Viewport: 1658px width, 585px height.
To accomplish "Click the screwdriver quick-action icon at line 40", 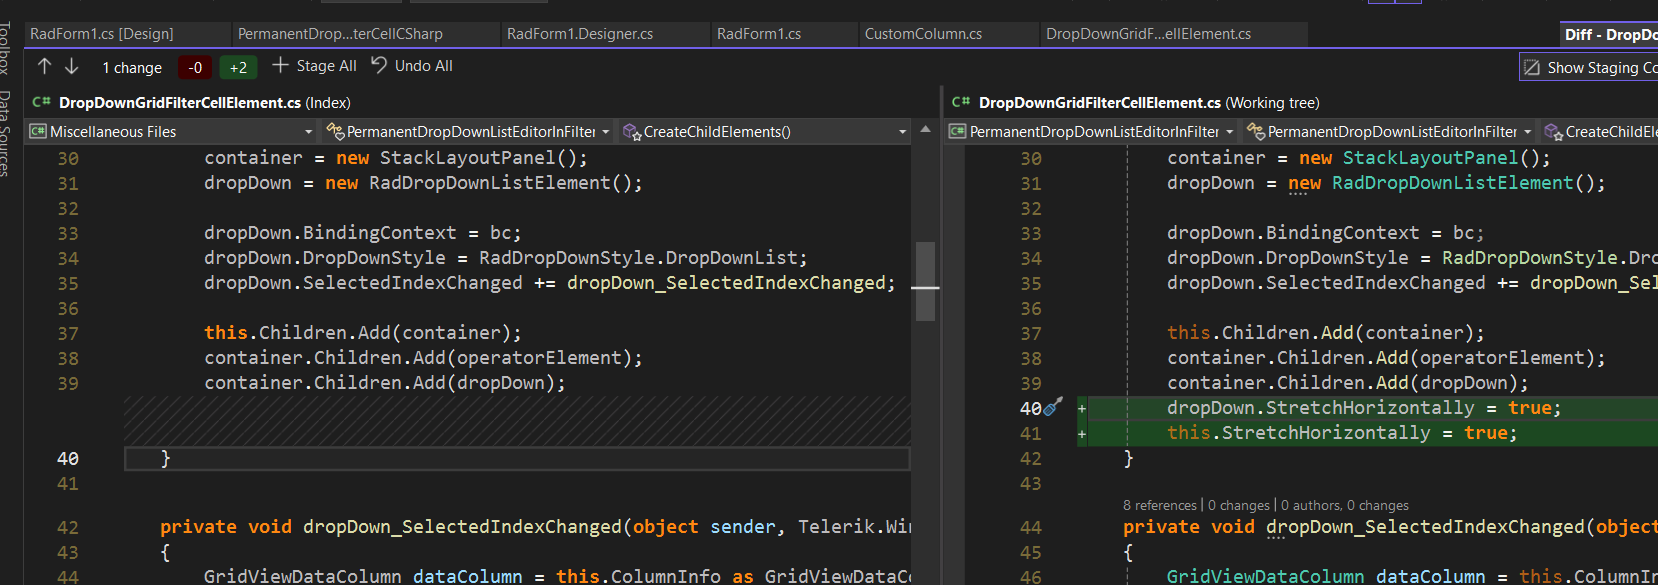I will 1053,406.
